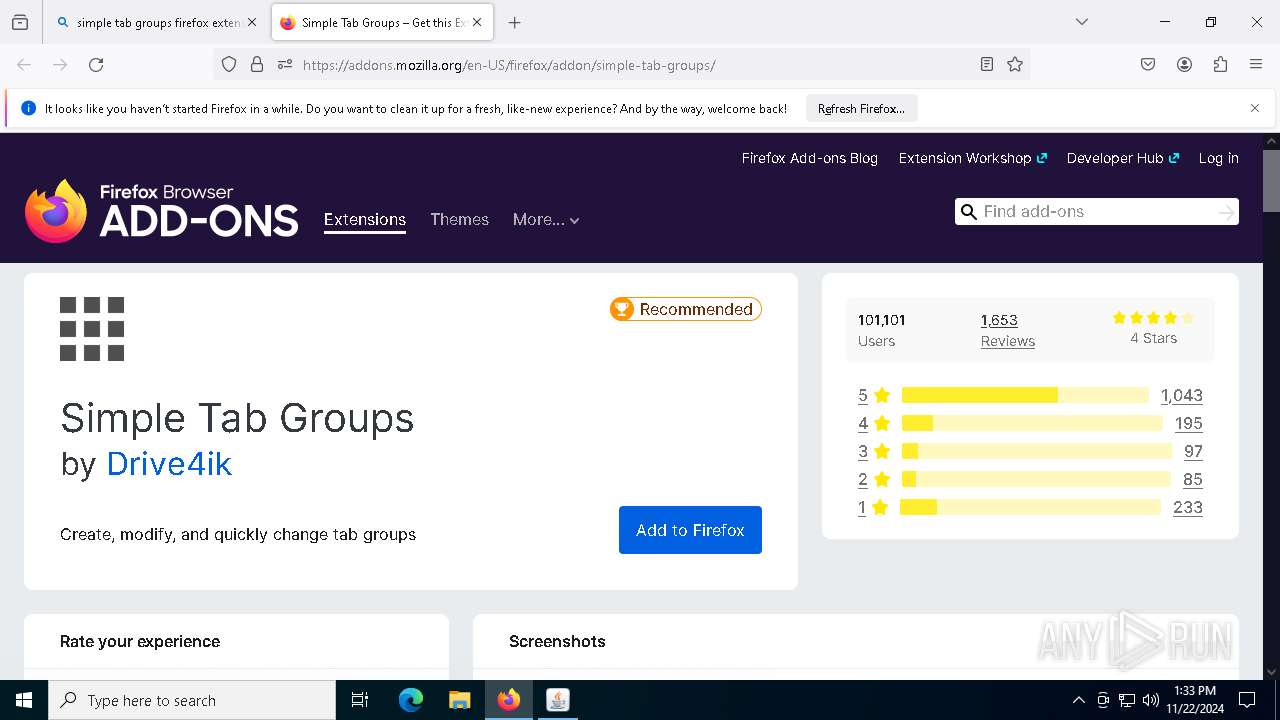Open File Explorer from the taskbar
The width and height of the screenshot is (1280, 720).
click(x=459, y=700)
